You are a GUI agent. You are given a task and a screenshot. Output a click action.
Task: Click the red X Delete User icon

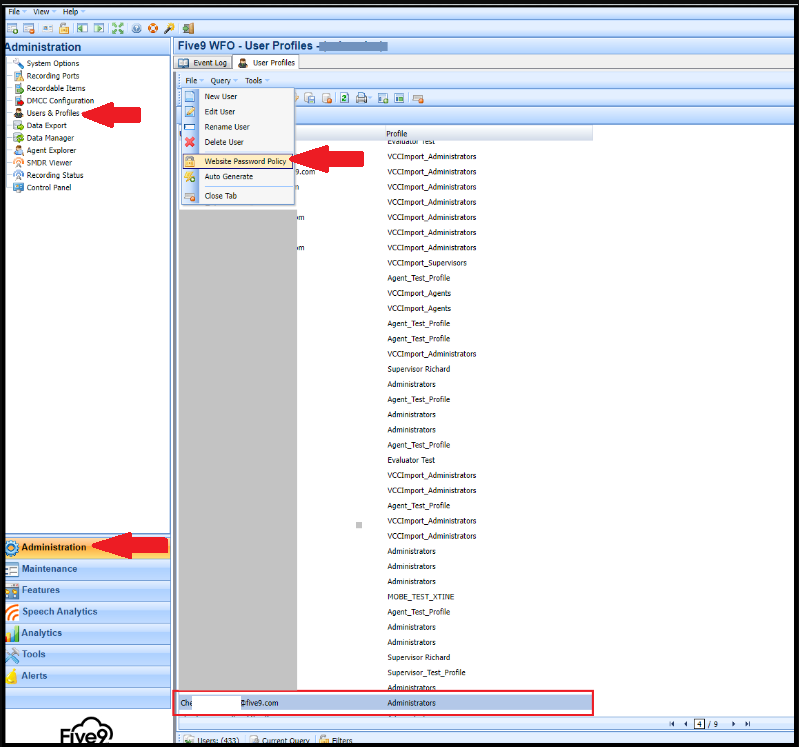click(x=190, y=142)
